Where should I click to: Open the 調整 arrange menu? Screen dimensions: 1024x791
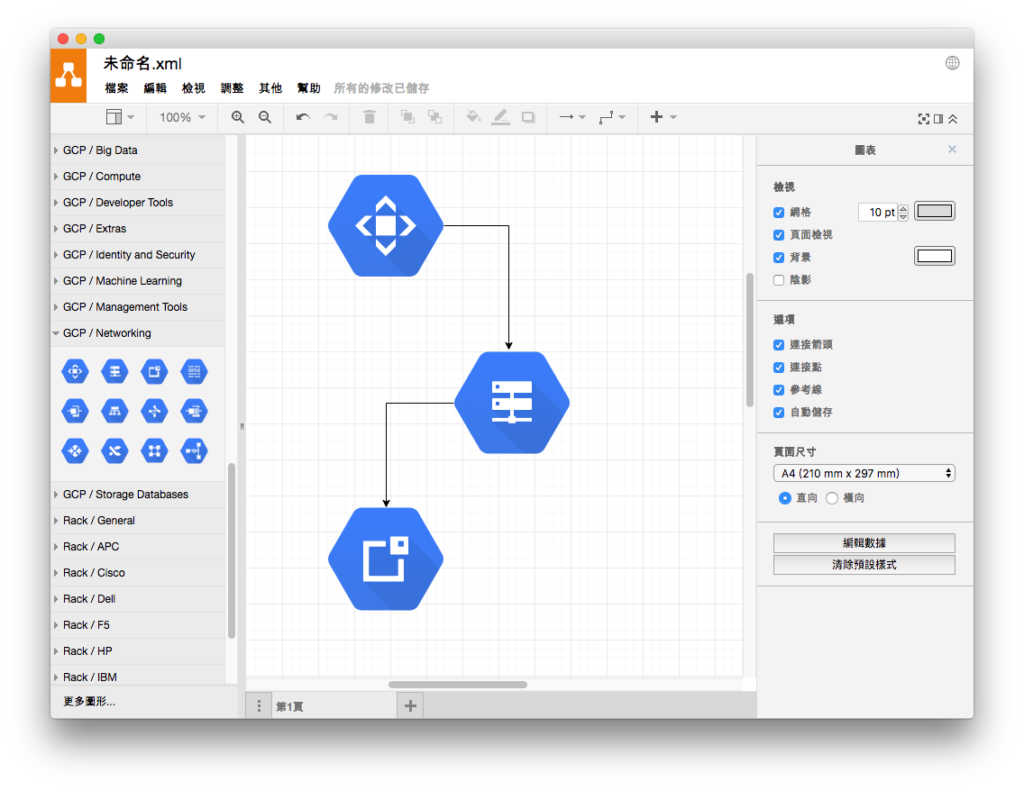point(232,88)
